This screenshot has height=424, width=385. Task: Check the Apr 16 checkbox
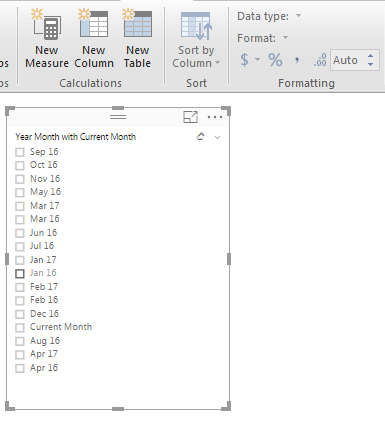(20, 368)
